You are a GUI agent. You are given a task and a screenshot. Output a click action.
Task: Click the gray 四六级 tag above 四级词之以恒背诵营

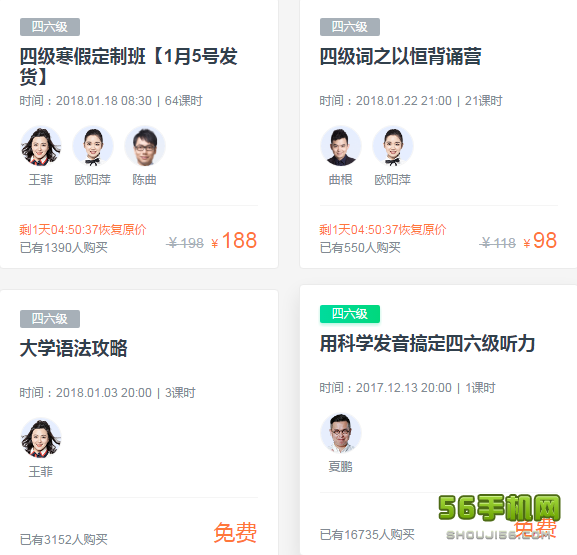click(x=350, y=27)
